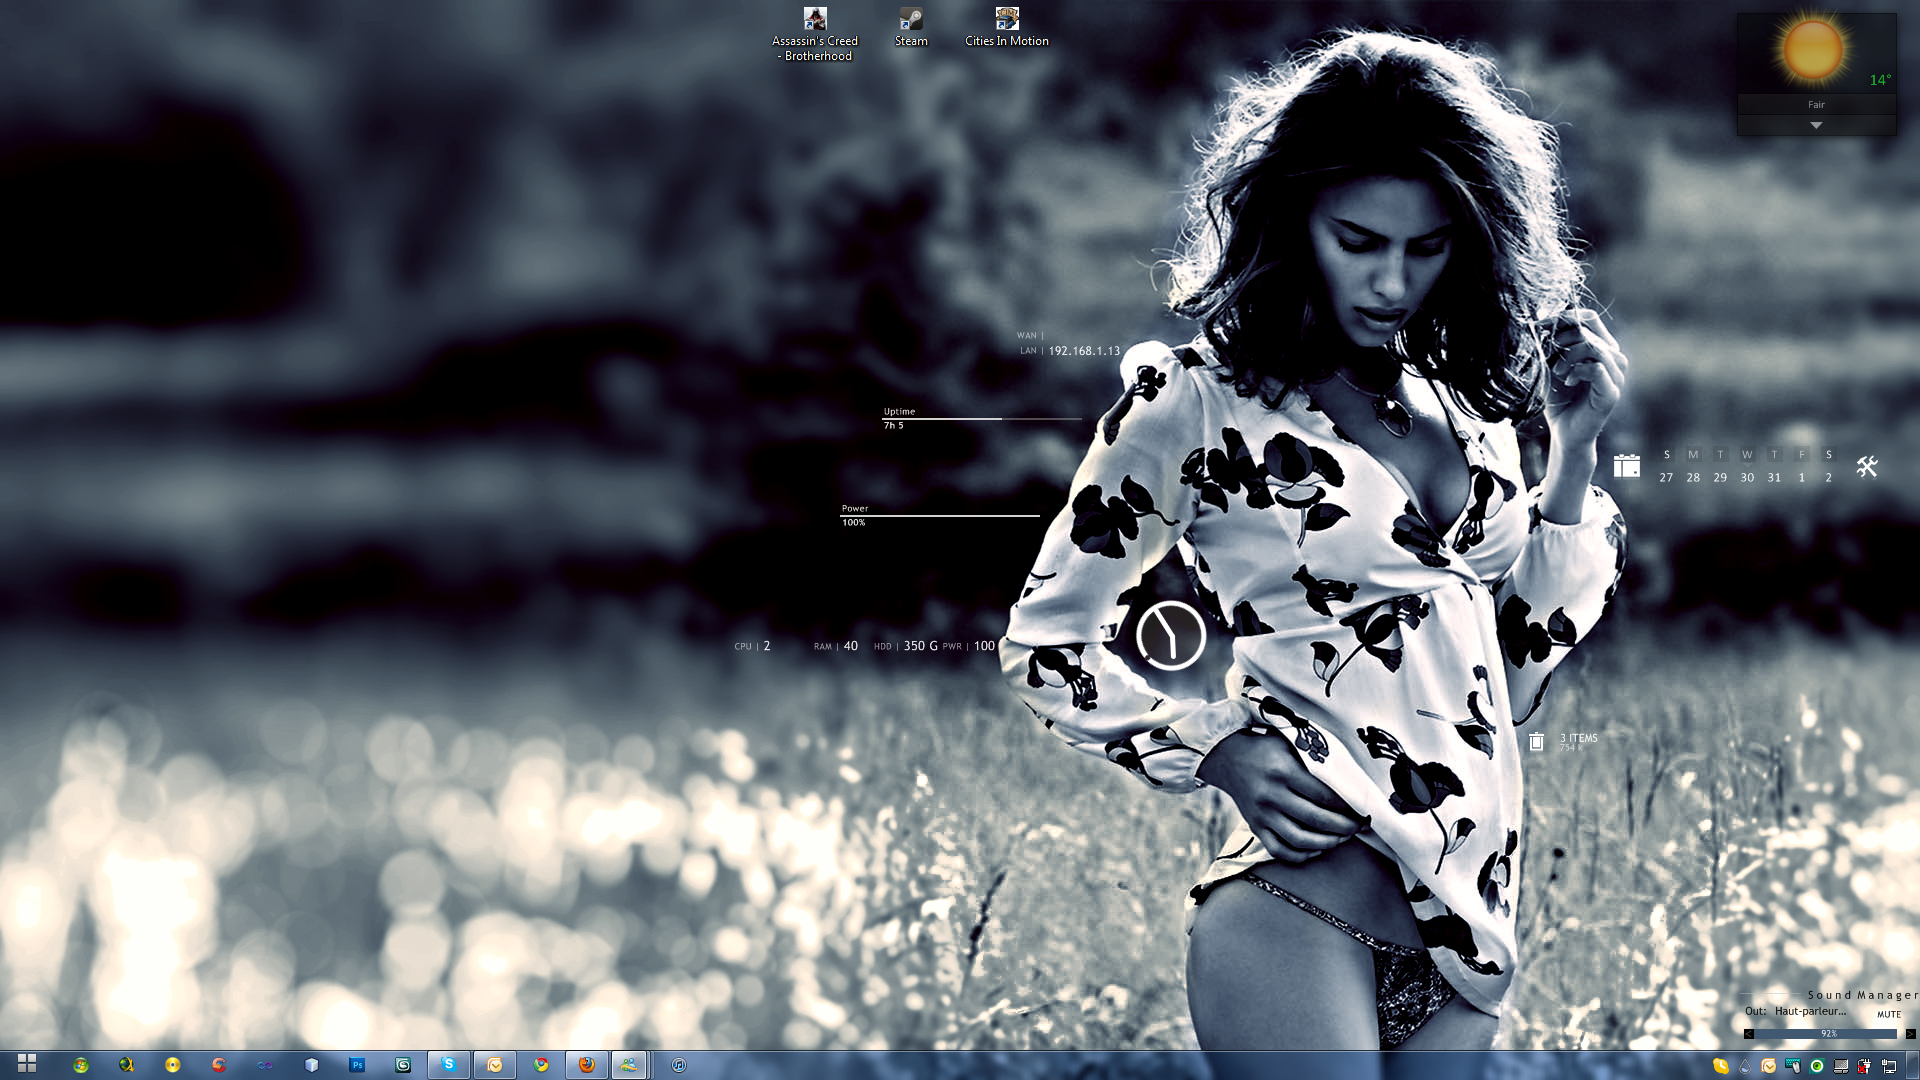
Task: Open the keyboard and mouse tray icon
Action: coord(1793,1066)
